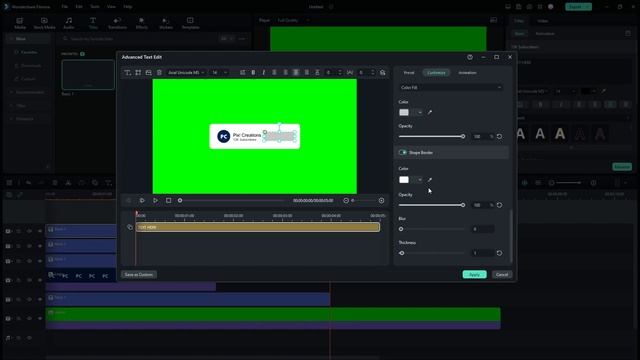Click the track layer icon beside TEXT HERE clip
Screen dimensions: 640x360
130,227
